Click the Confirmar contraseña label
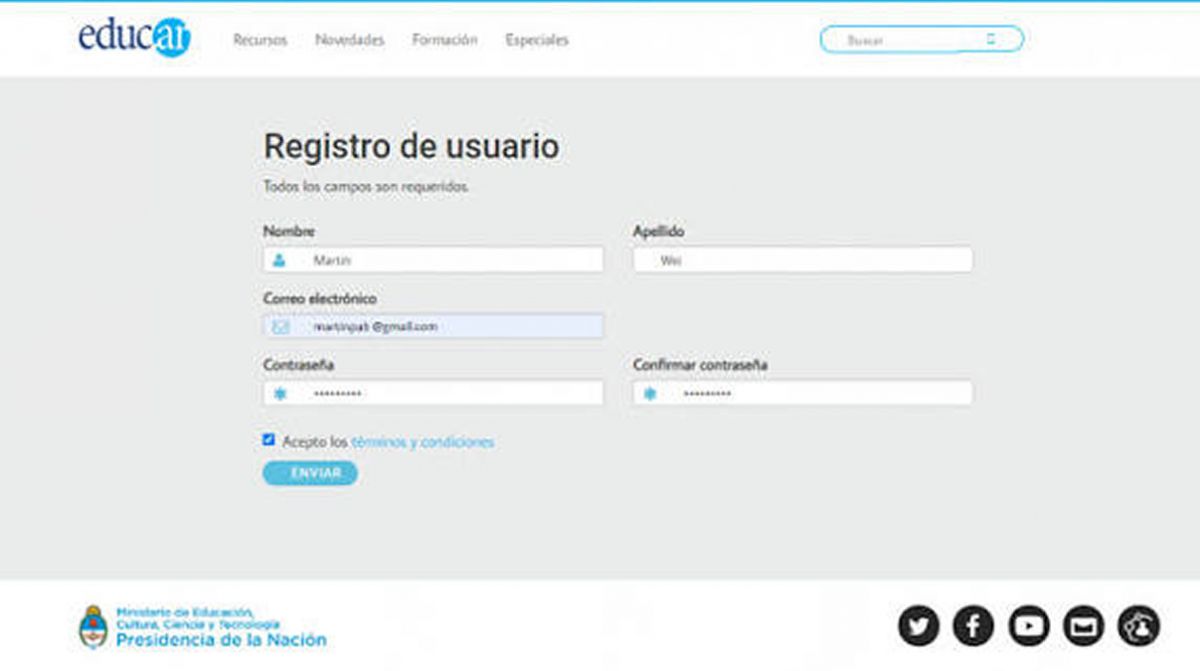1200x671 pixels. (x=700, y=365)
